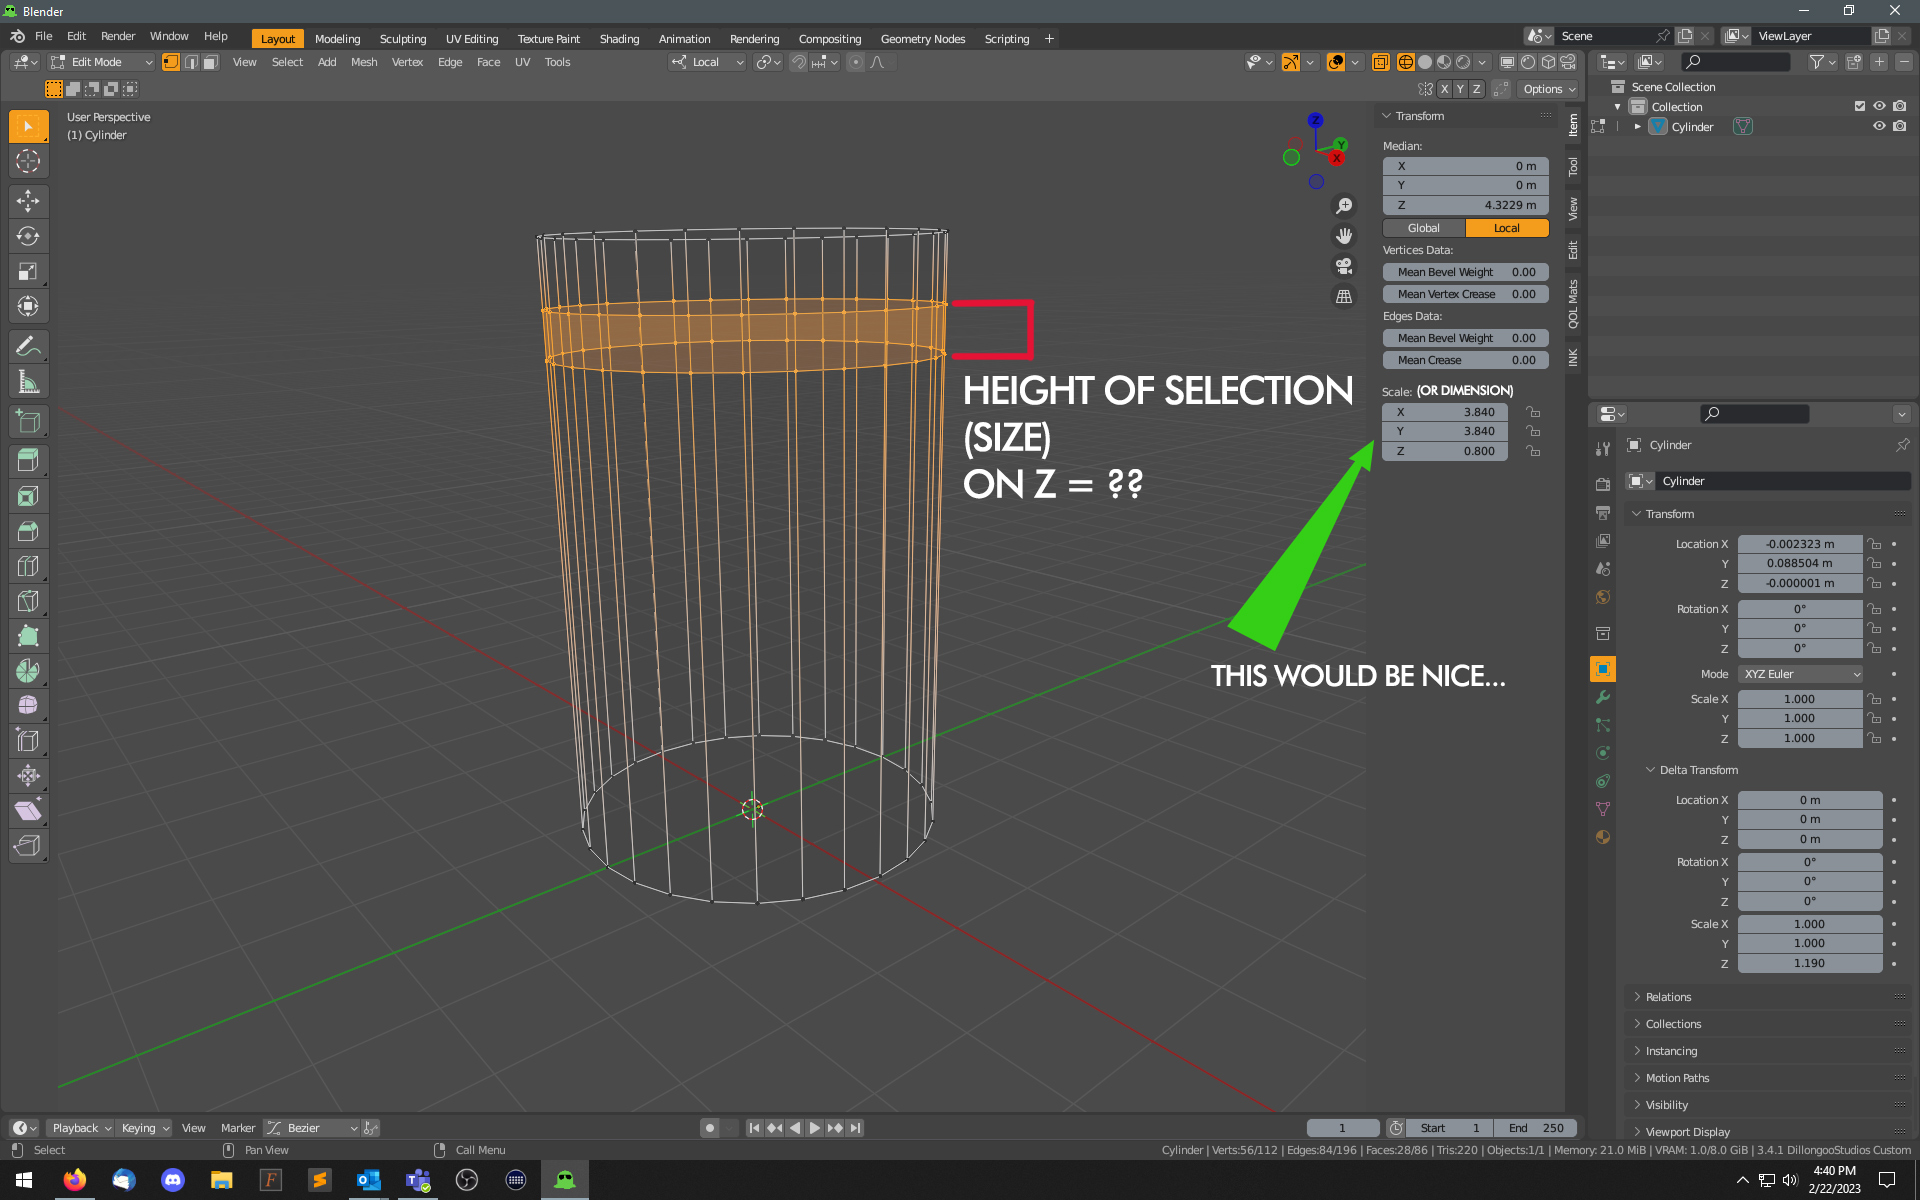
Task: Click the pan view hand icon
Action: point(1344,236)
